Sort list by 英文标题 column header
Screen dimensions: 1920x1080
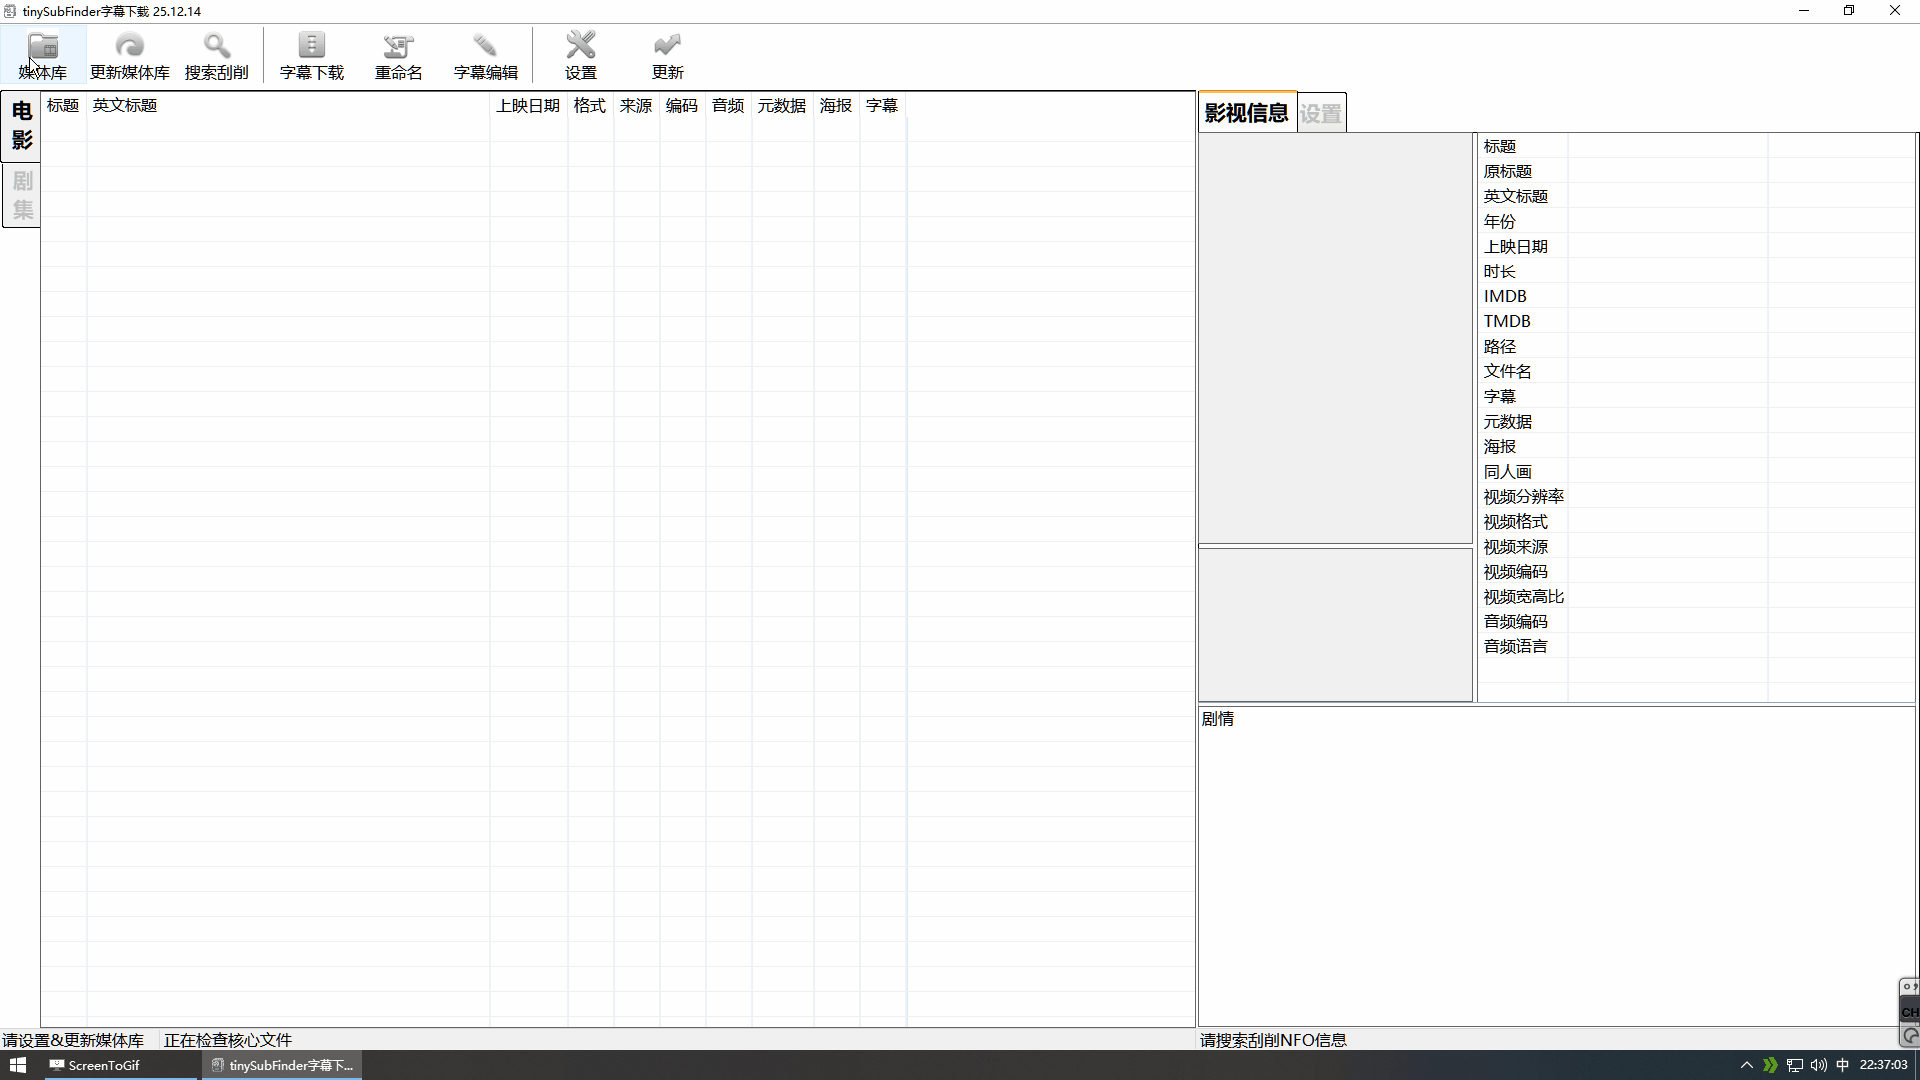(x=125, y=106)
